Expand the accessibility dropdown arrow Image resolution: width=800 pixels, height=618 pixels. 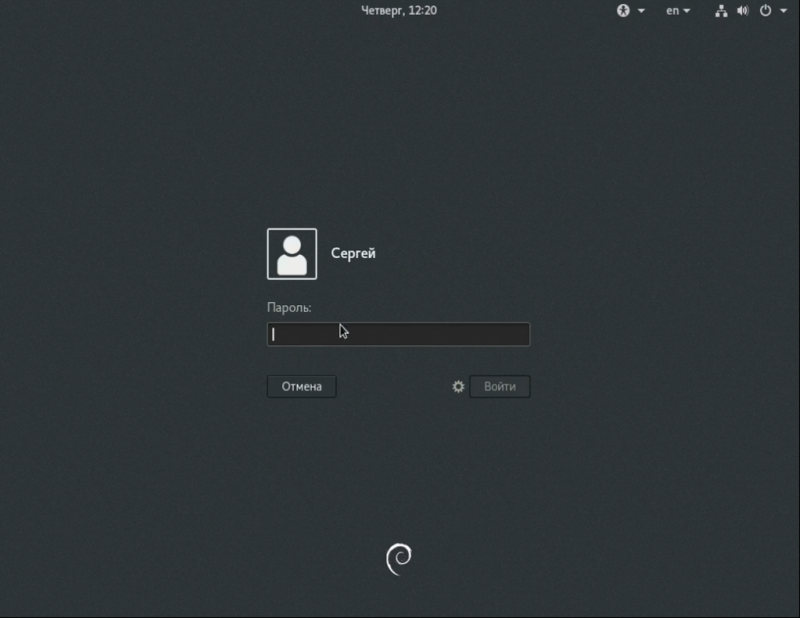[641, 11]
